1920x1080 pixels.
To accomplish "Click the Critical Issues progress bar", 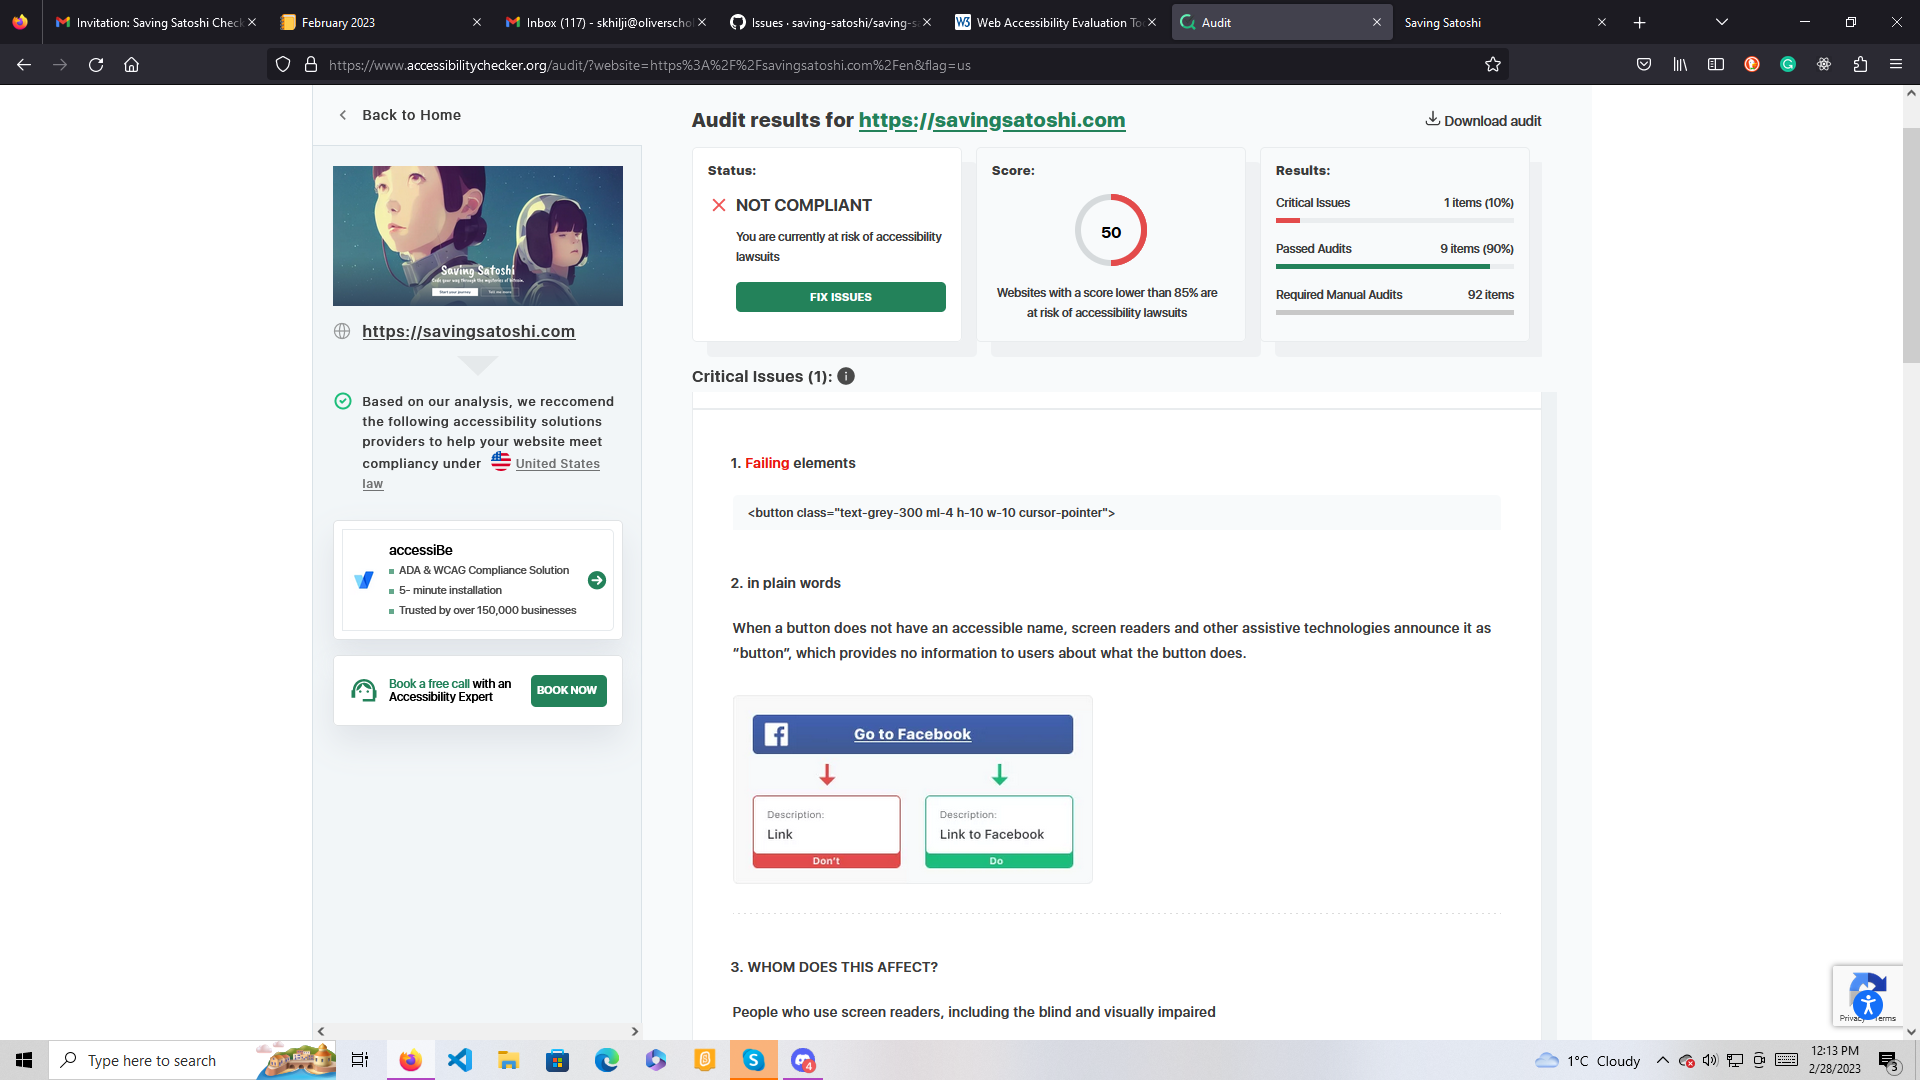I will point(1394,219).
